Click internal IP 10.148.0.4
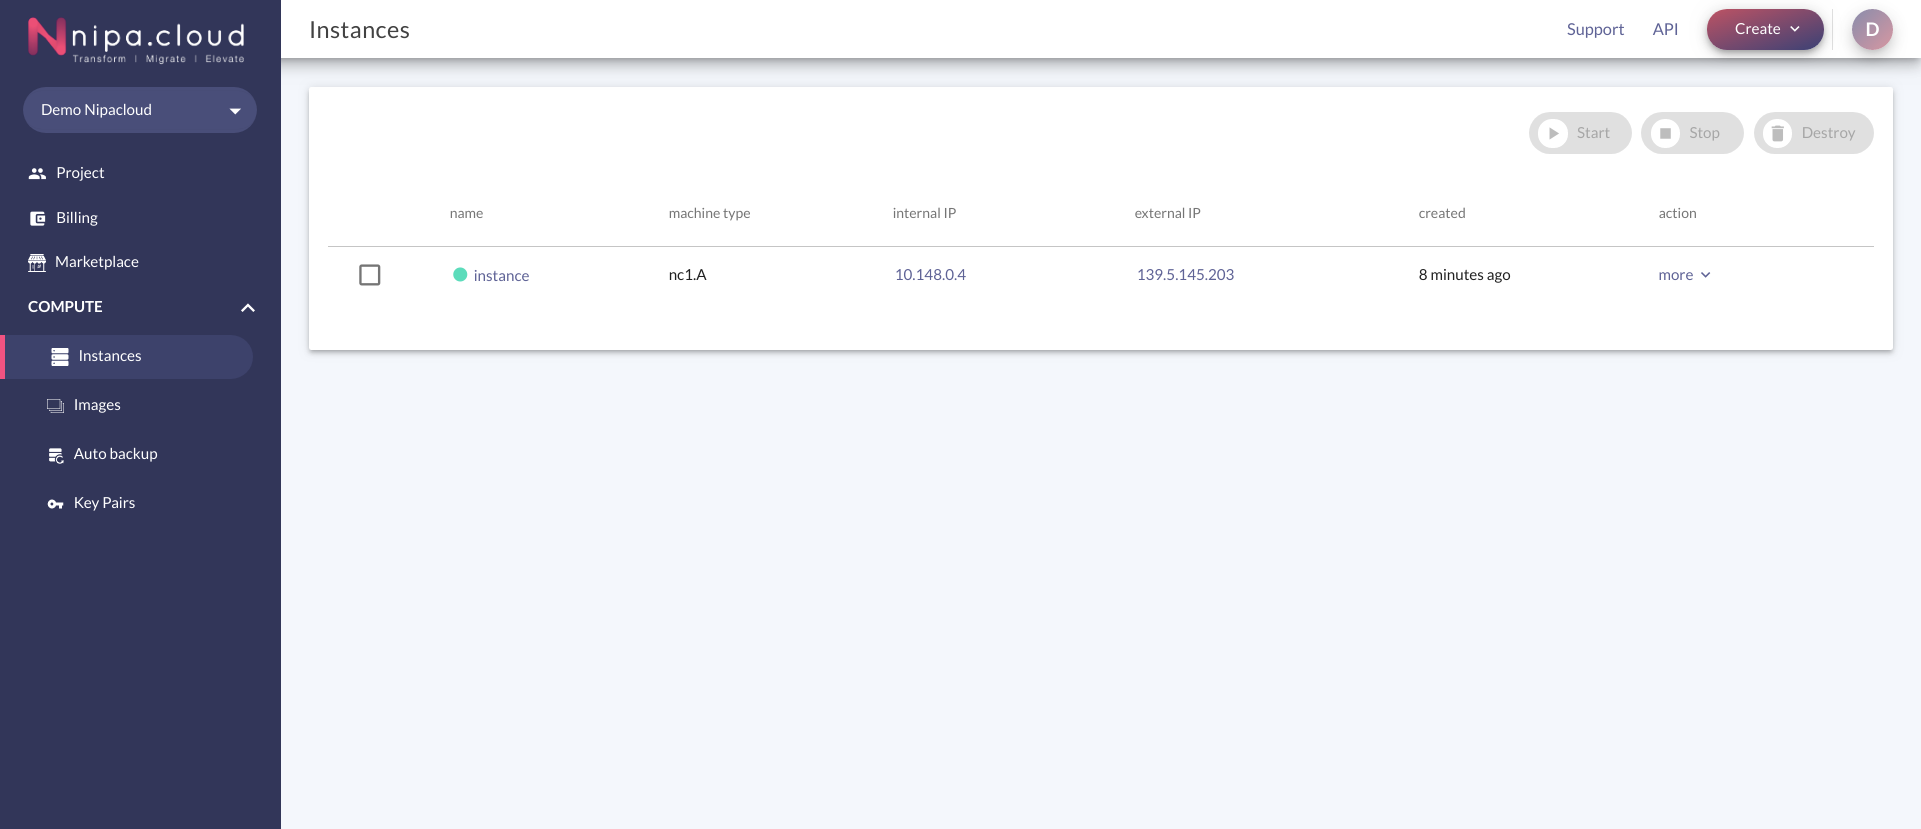The height and width of the screenshot is (829, 1921). (x=930, y=275)
